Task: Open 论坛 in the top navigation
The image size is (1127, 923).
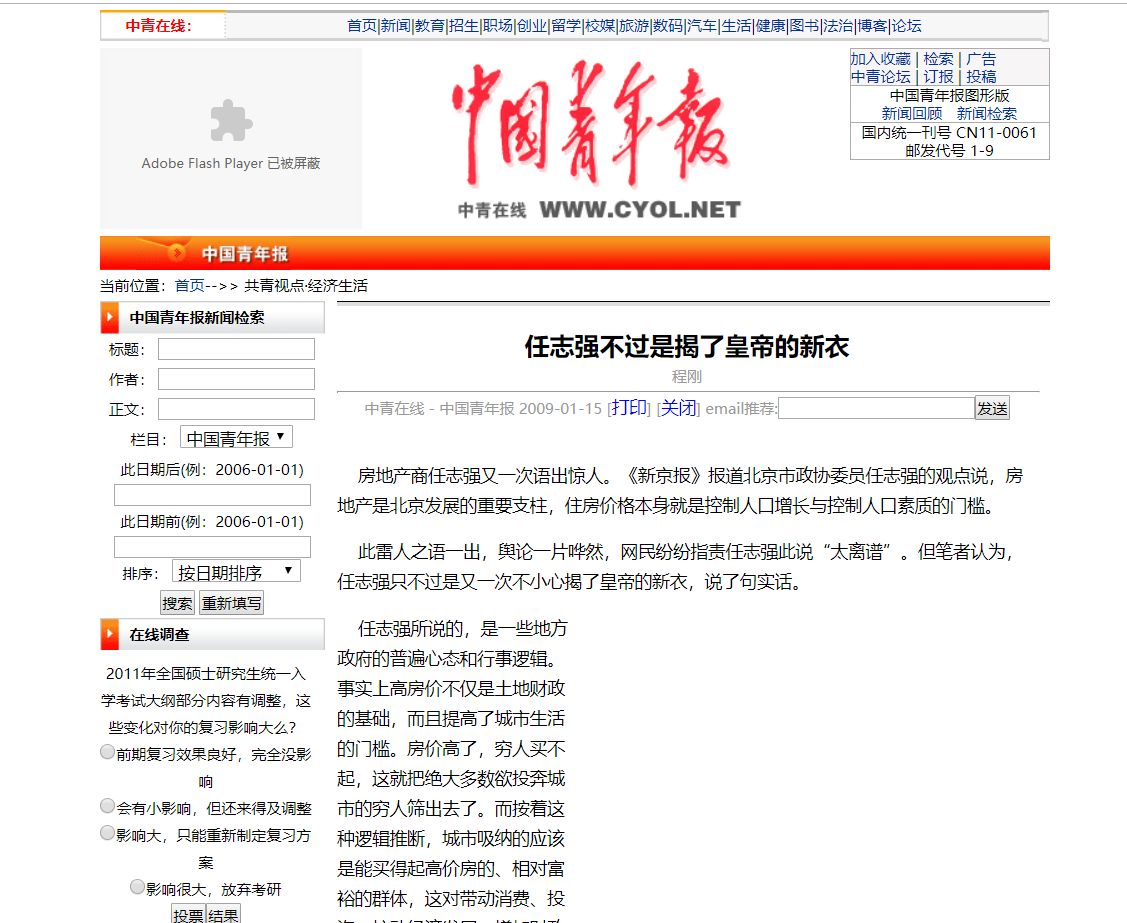Action: pos(906,26)
